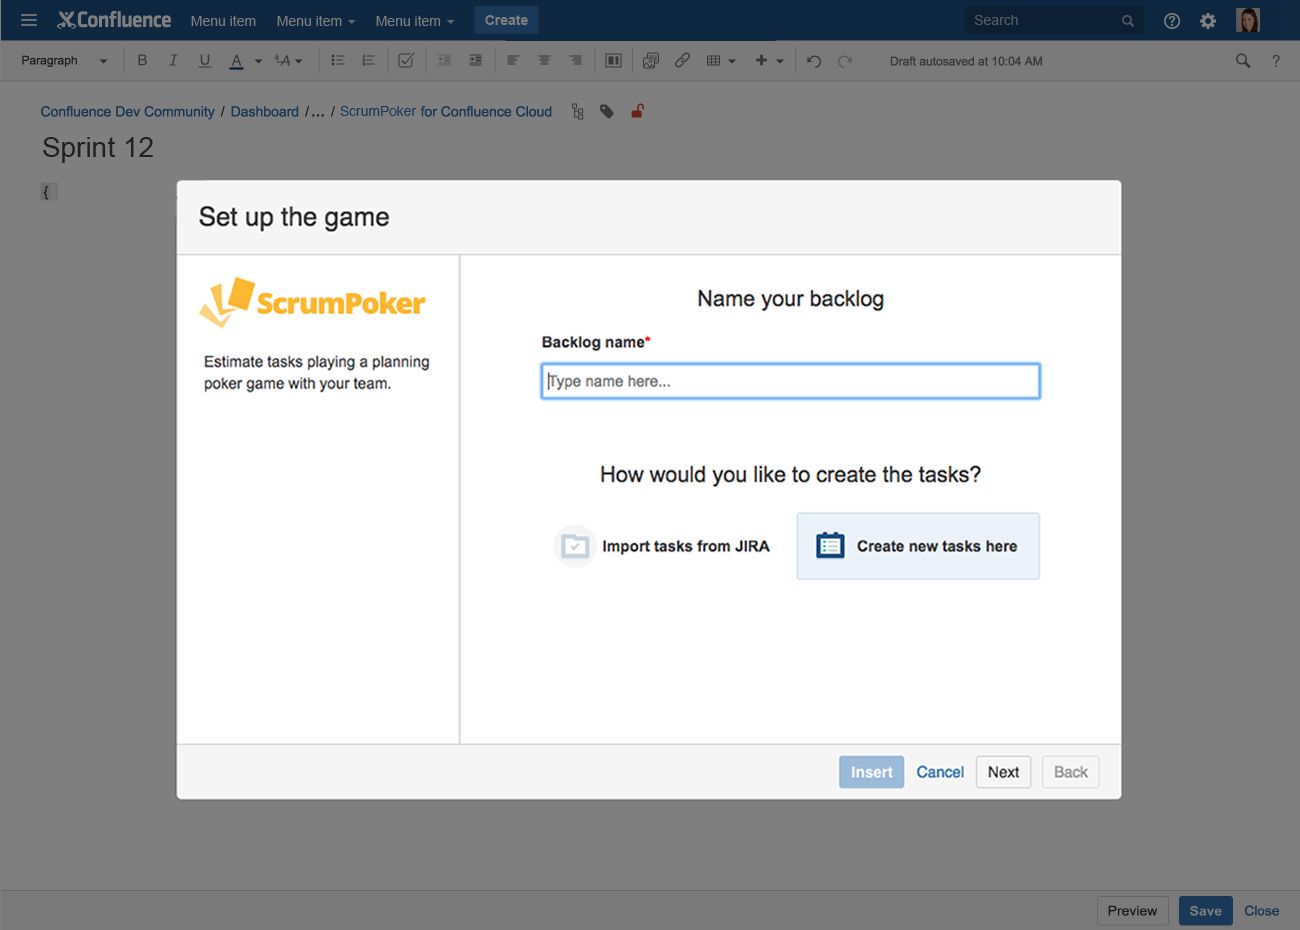Align text left

coord(513,61)
